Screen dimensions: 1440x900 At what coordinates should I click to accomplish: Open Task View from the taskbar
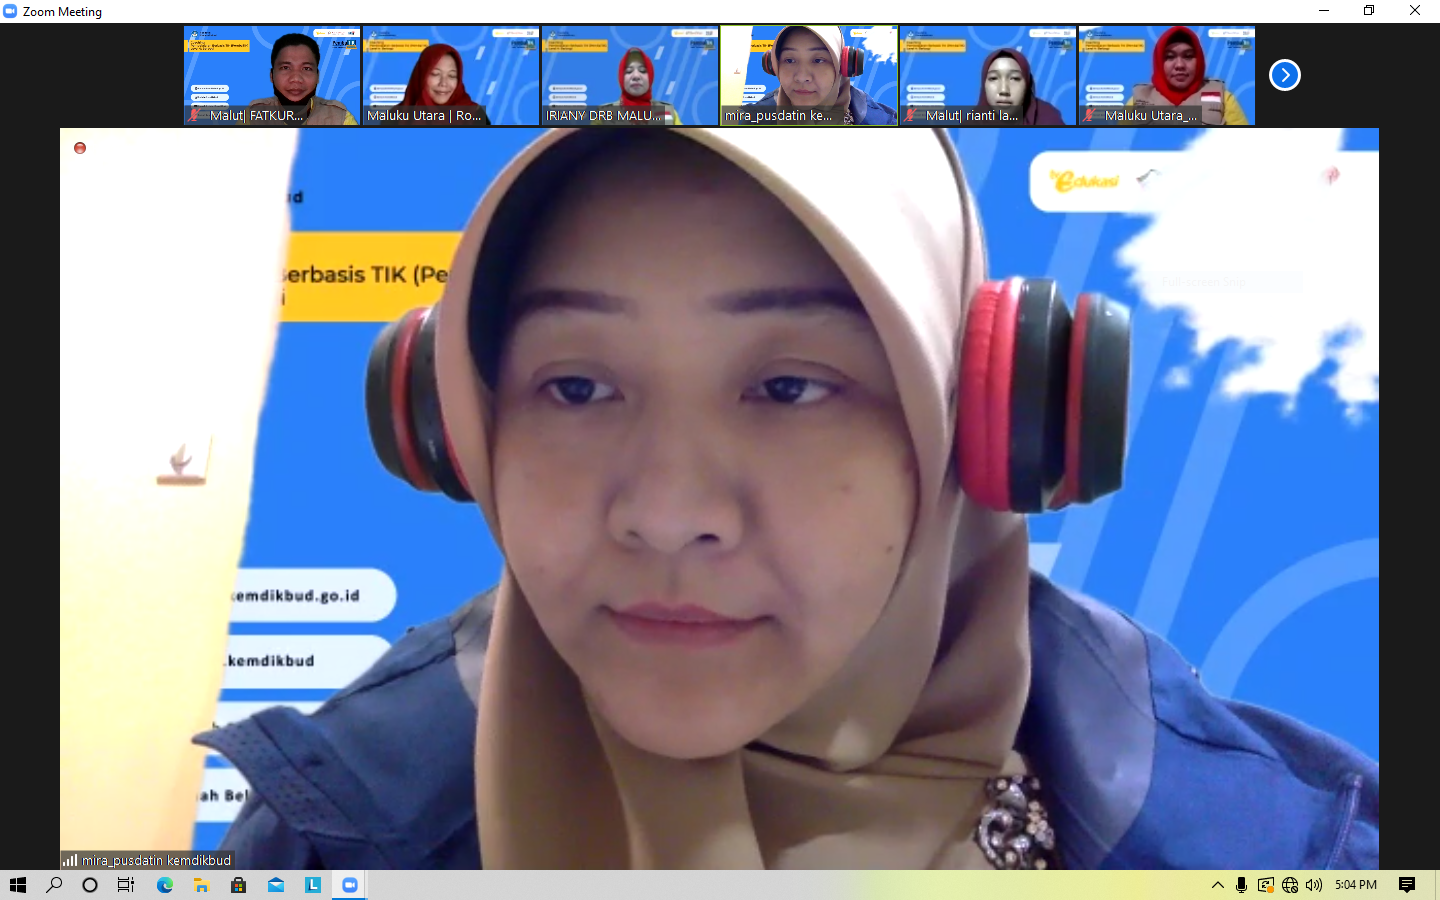(x=126, y=885)
